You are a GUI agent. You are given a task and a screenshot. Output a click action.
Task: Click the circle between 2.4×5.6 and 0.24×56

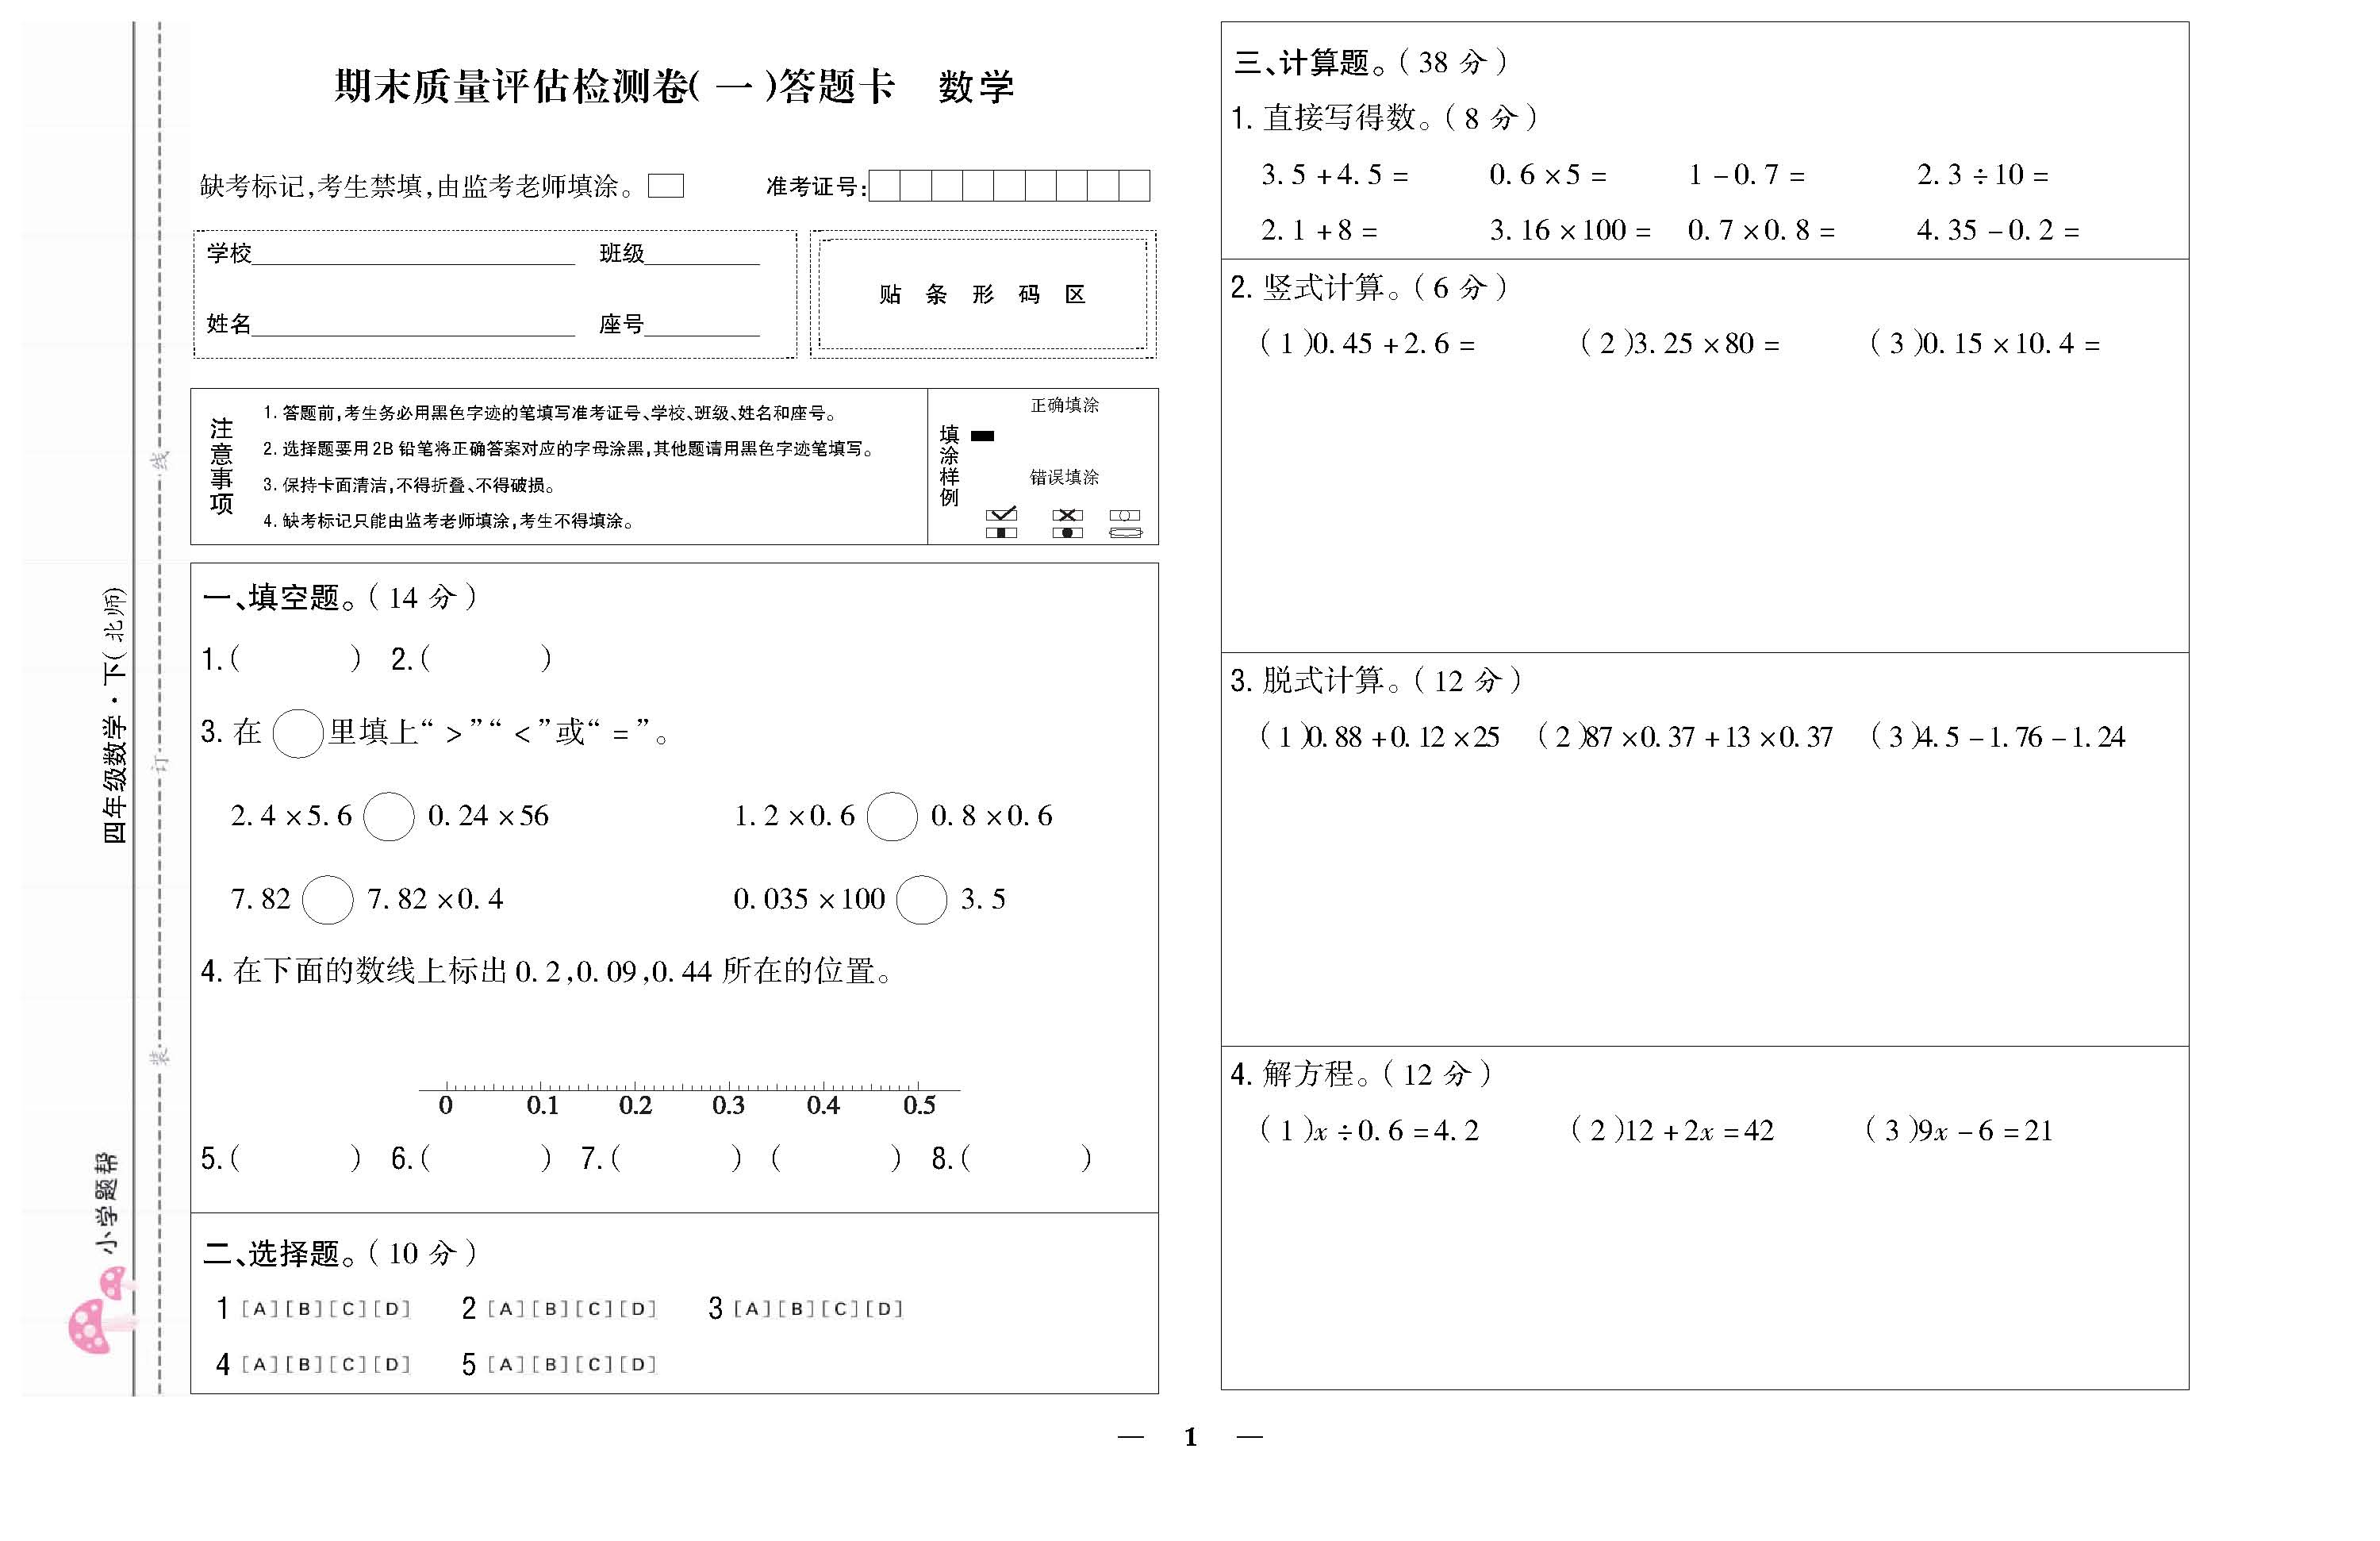click(389, 817)
